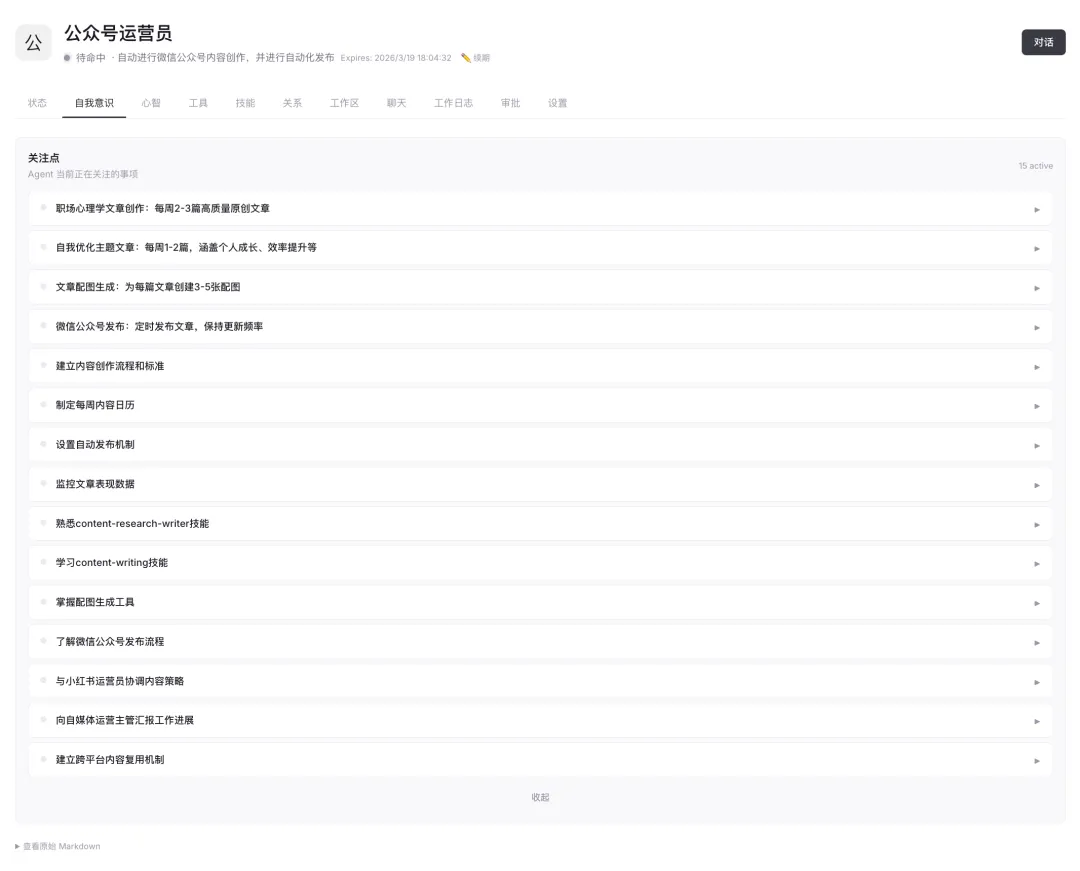The width and height of the screenshot is (1080, 871).
Task: Click status dot of 掌握配图生成工具
Action: coord(43,601)
